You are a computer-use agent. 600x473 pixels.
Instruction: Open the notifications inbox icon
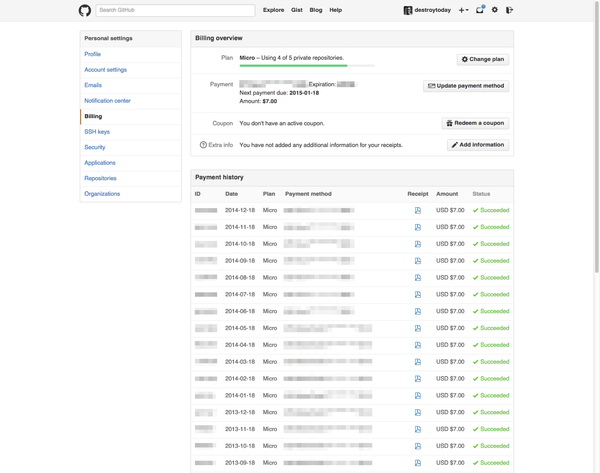point(480,10)
